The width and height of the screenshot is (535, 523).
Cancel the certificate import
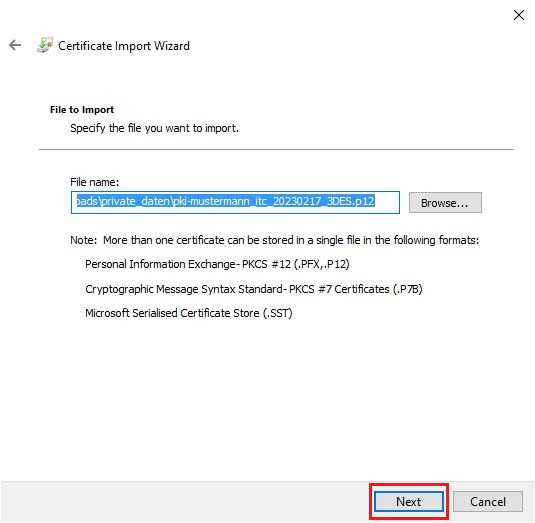point(488,502)
